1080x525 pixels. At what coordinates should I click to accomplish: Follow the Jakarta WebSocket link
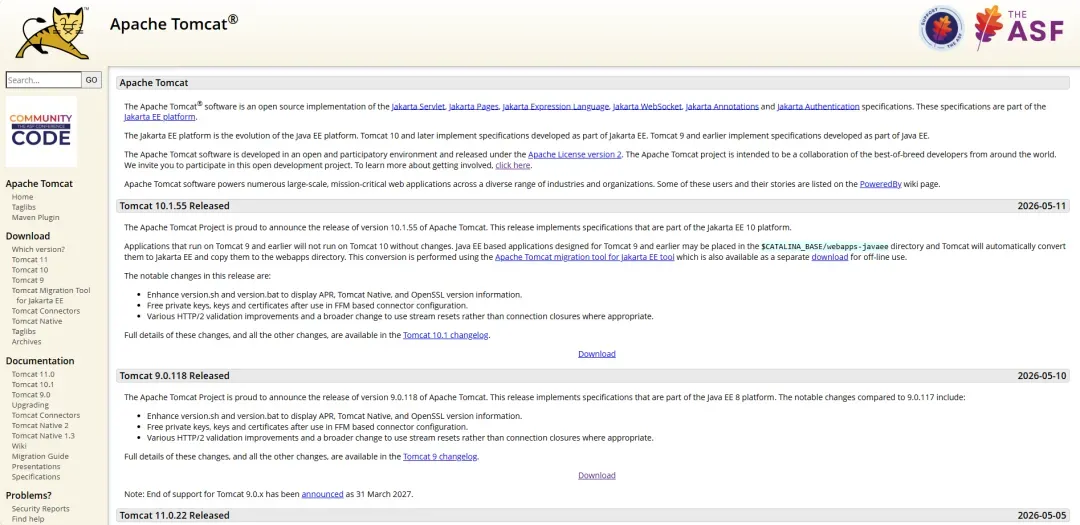coord(647,107)
